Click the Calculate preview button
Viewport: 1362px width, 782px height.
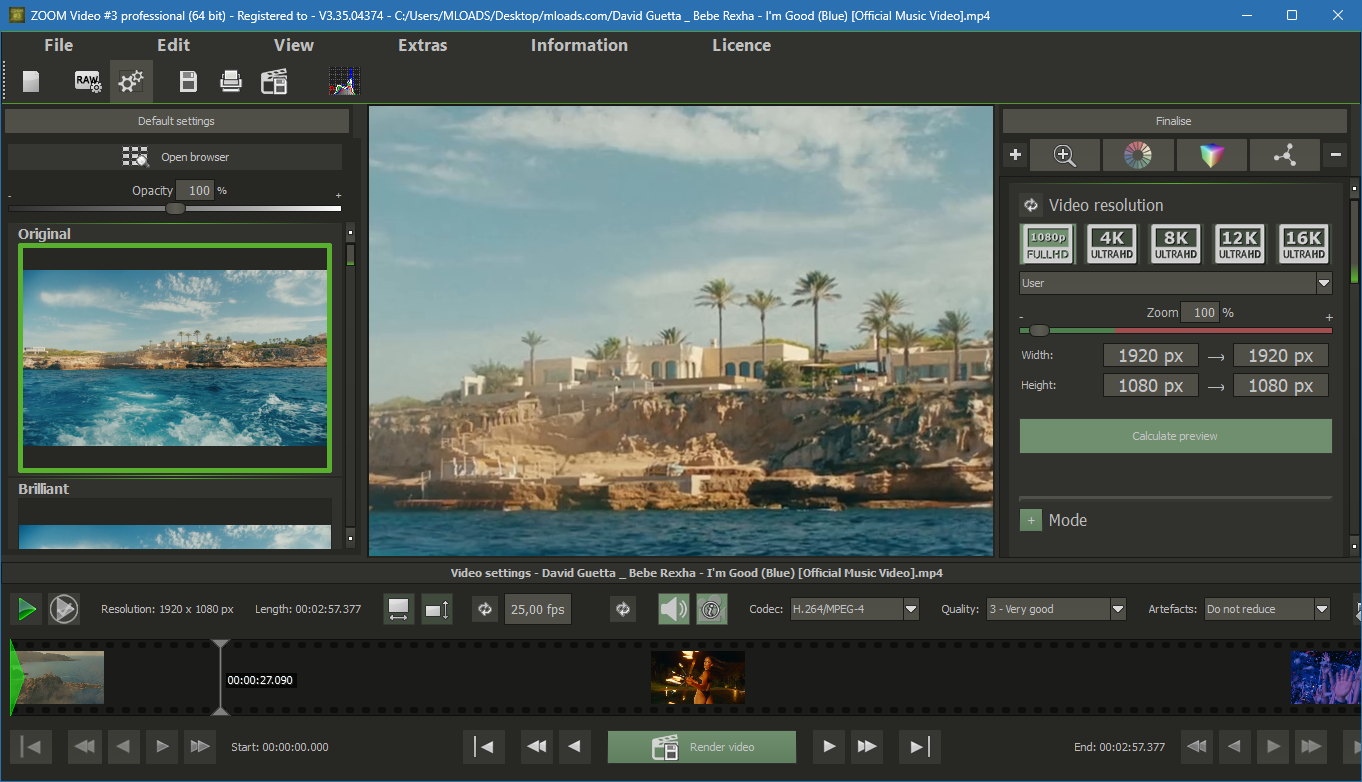point(1176,436)
